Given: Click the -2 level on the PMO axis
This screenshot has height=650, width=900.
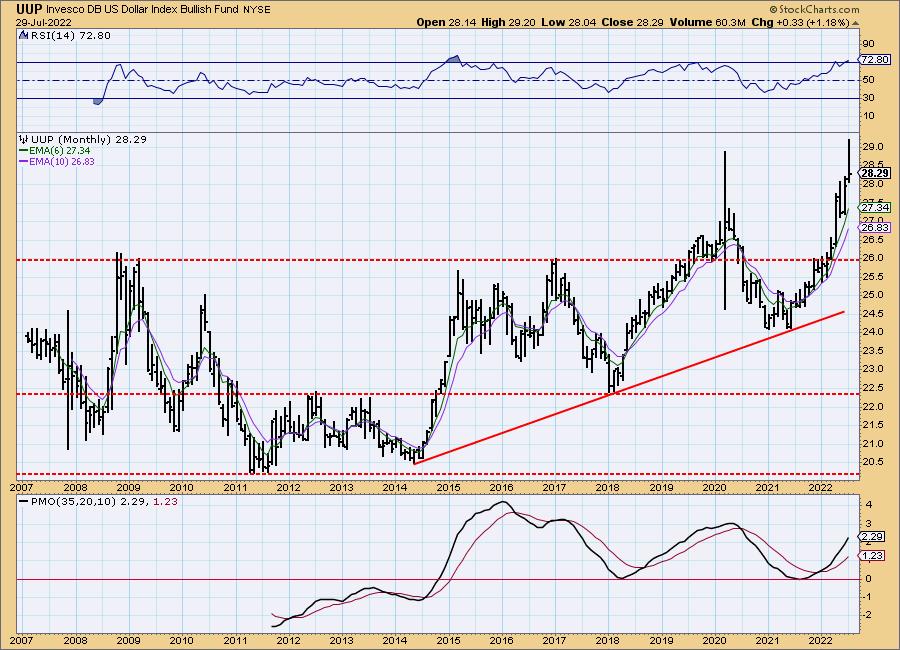Looking at the screenshot, I should tap(867, 615).
